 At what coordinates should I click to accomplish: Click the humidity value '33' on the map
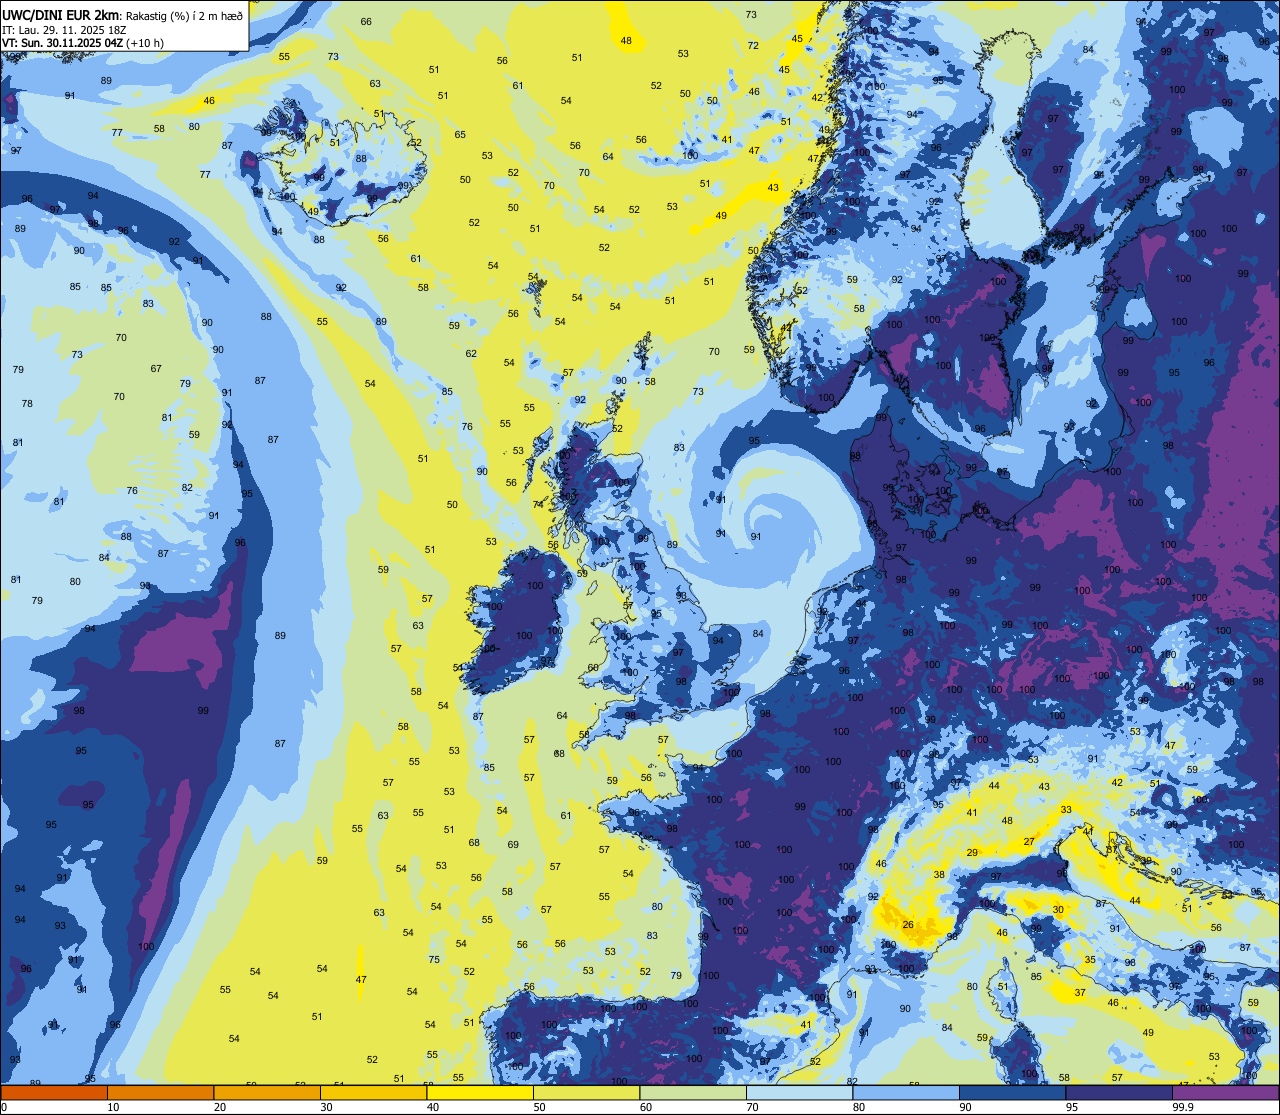1066,809
